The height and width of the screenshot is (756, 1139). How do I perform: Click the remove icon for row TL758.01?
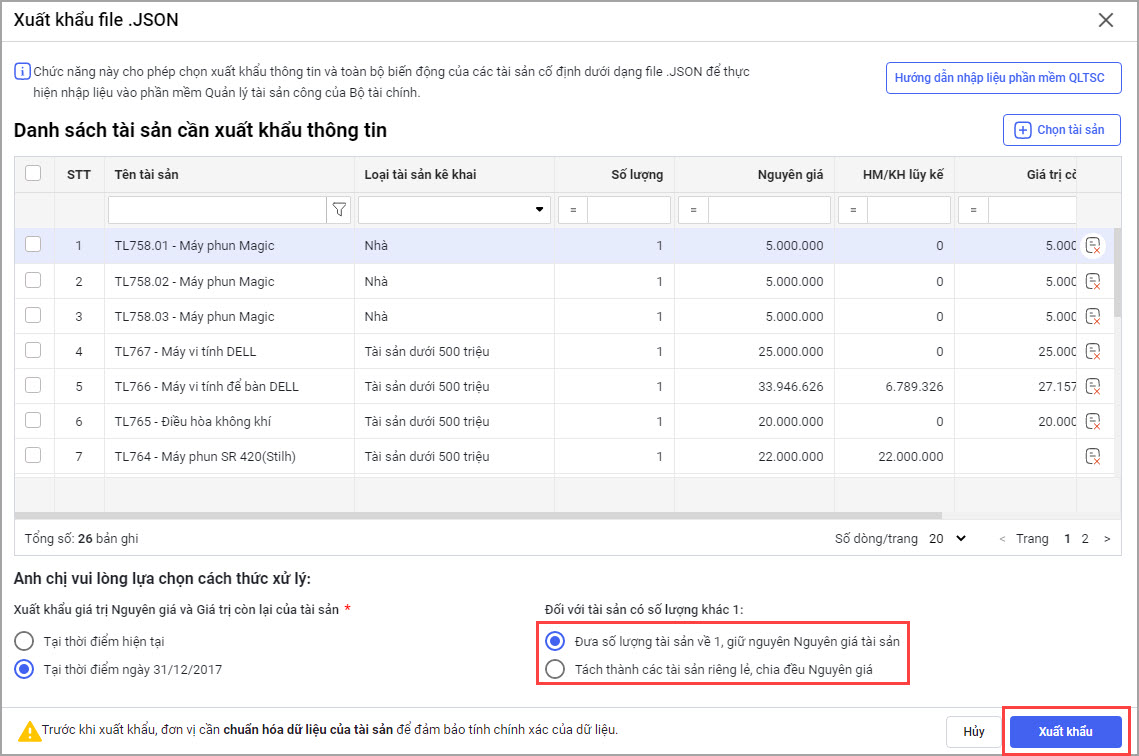1093,246
